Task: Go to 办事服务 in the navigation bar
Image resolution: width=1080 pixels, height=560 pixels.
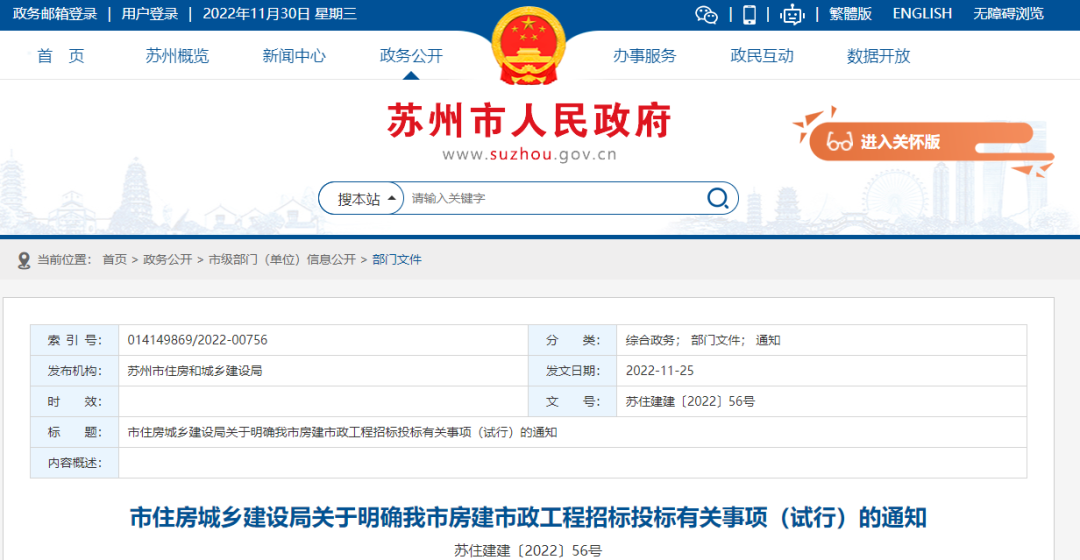Action: click(x=645, y=56)
